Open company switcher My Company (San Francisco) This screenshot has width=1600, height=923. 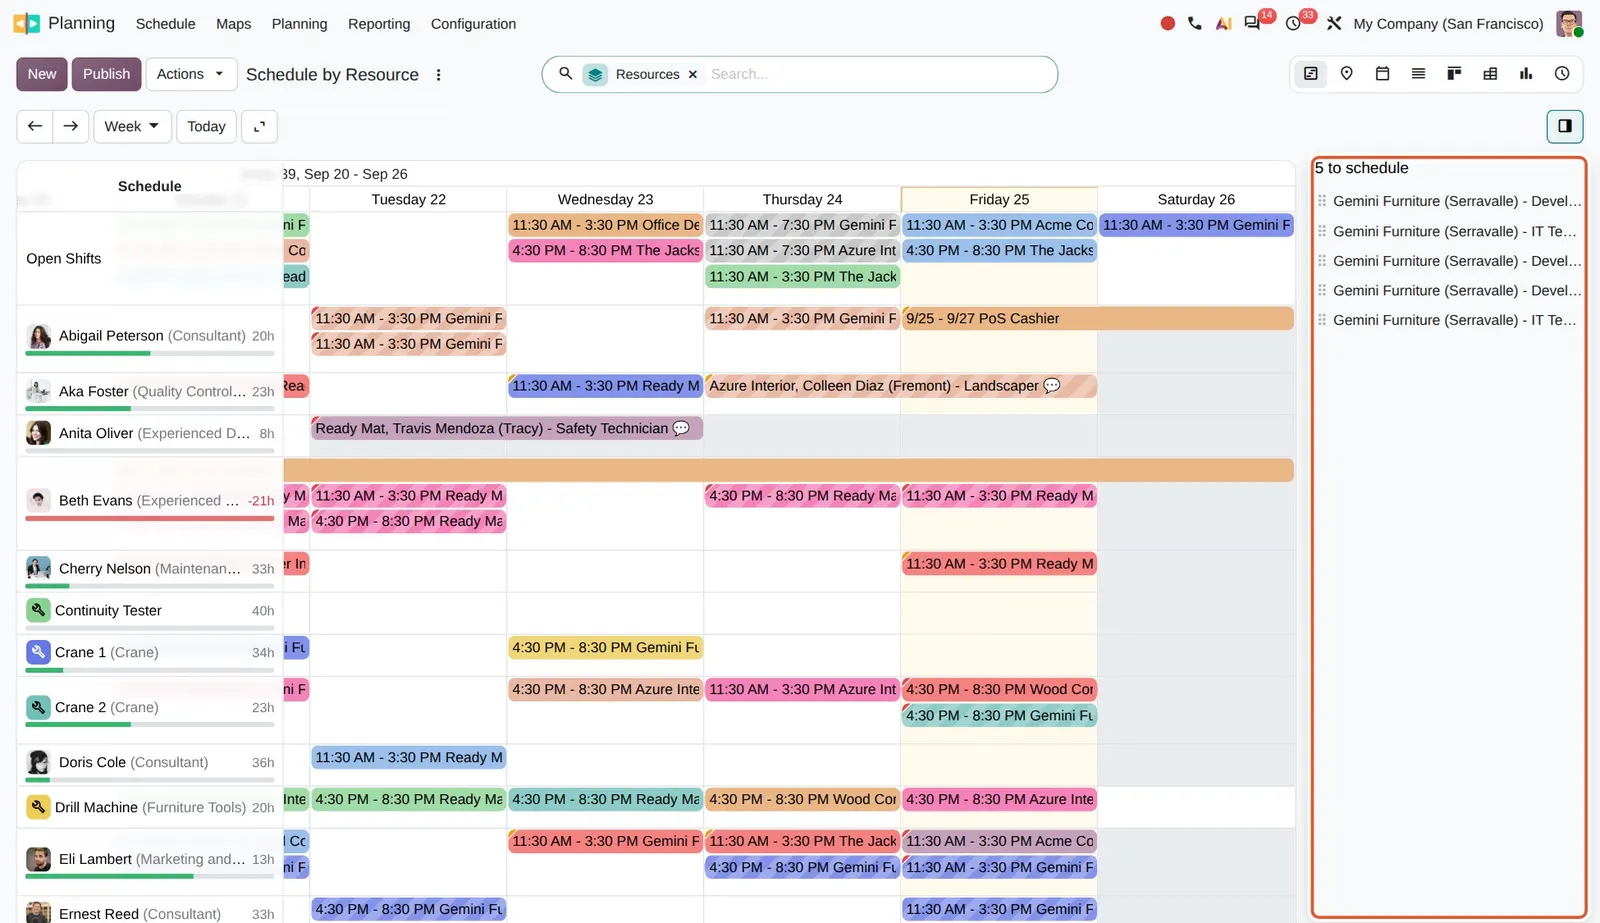point(1448,24)
